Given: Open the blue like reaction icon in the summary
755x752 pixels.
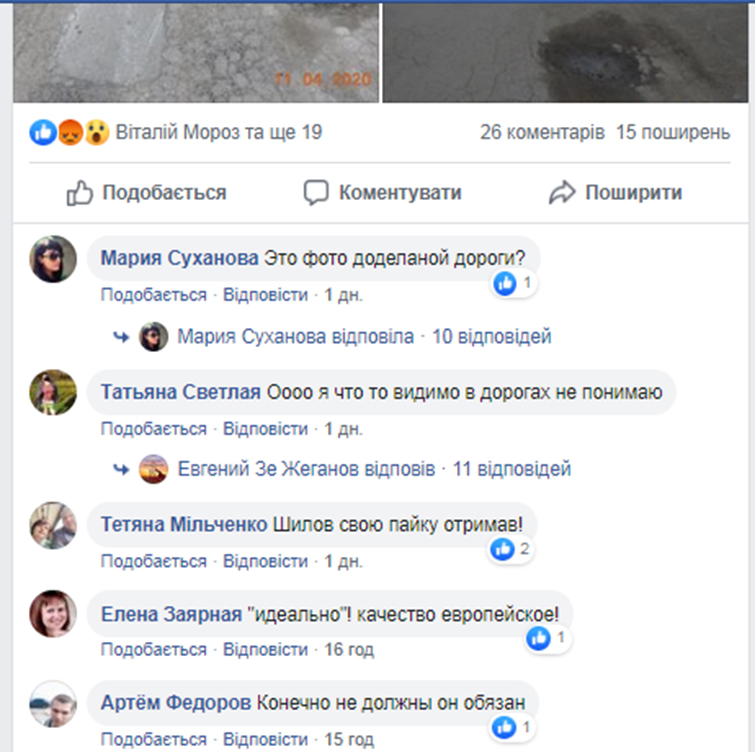Looking at the screenshot, I should [x=43, y=132].
